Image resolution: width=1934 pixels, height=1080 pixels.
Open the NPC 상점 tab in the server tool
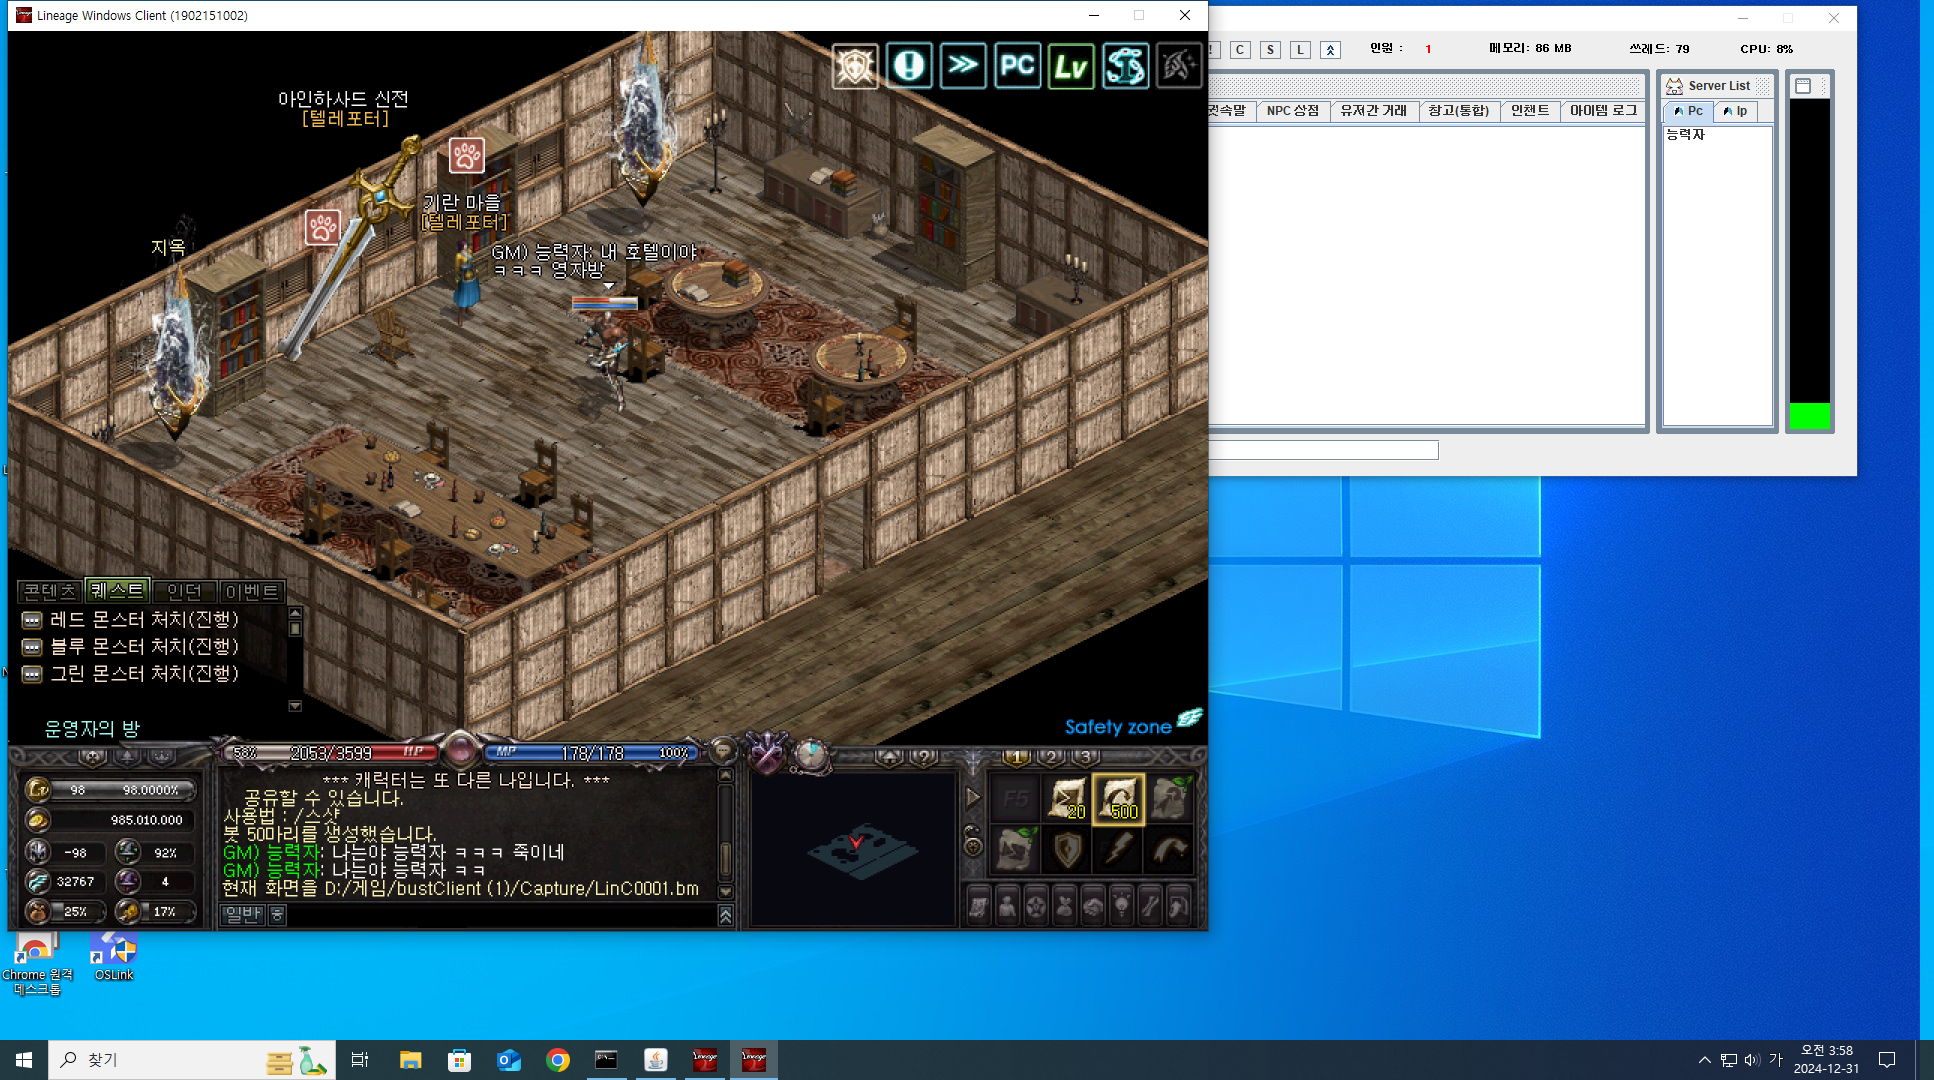1292,111
